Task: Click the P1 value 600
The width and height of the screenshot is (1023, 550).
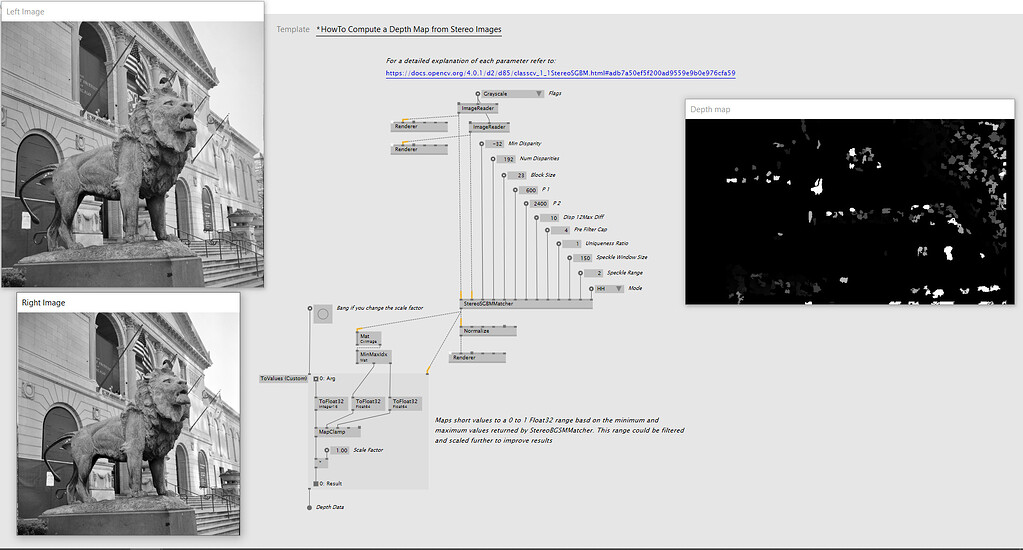Action: pyautogui.click(x=529, y=191)
